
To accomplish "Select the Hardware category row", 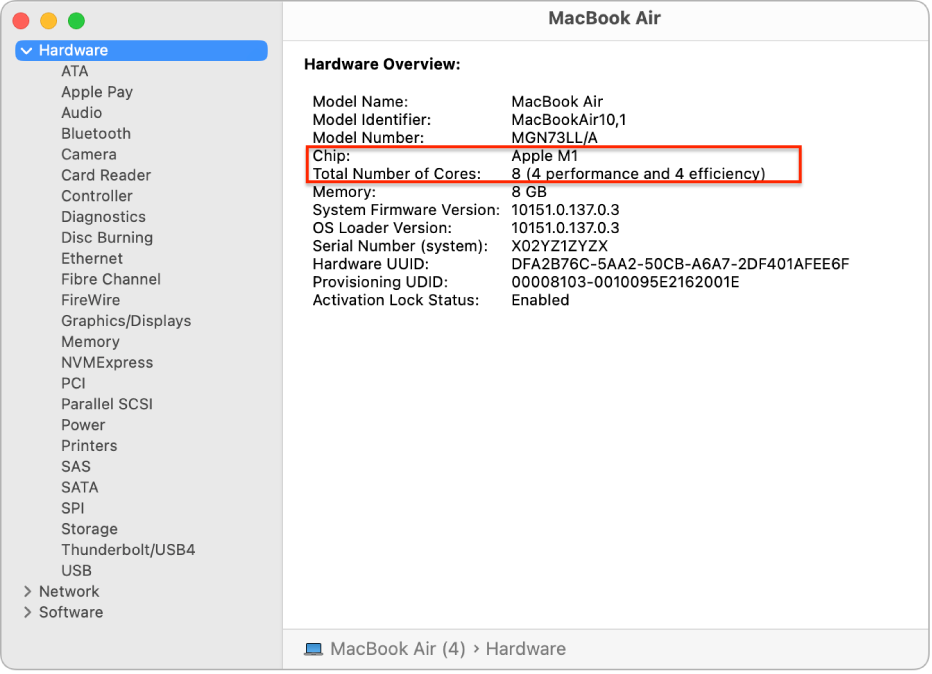I will click(141, 51).
